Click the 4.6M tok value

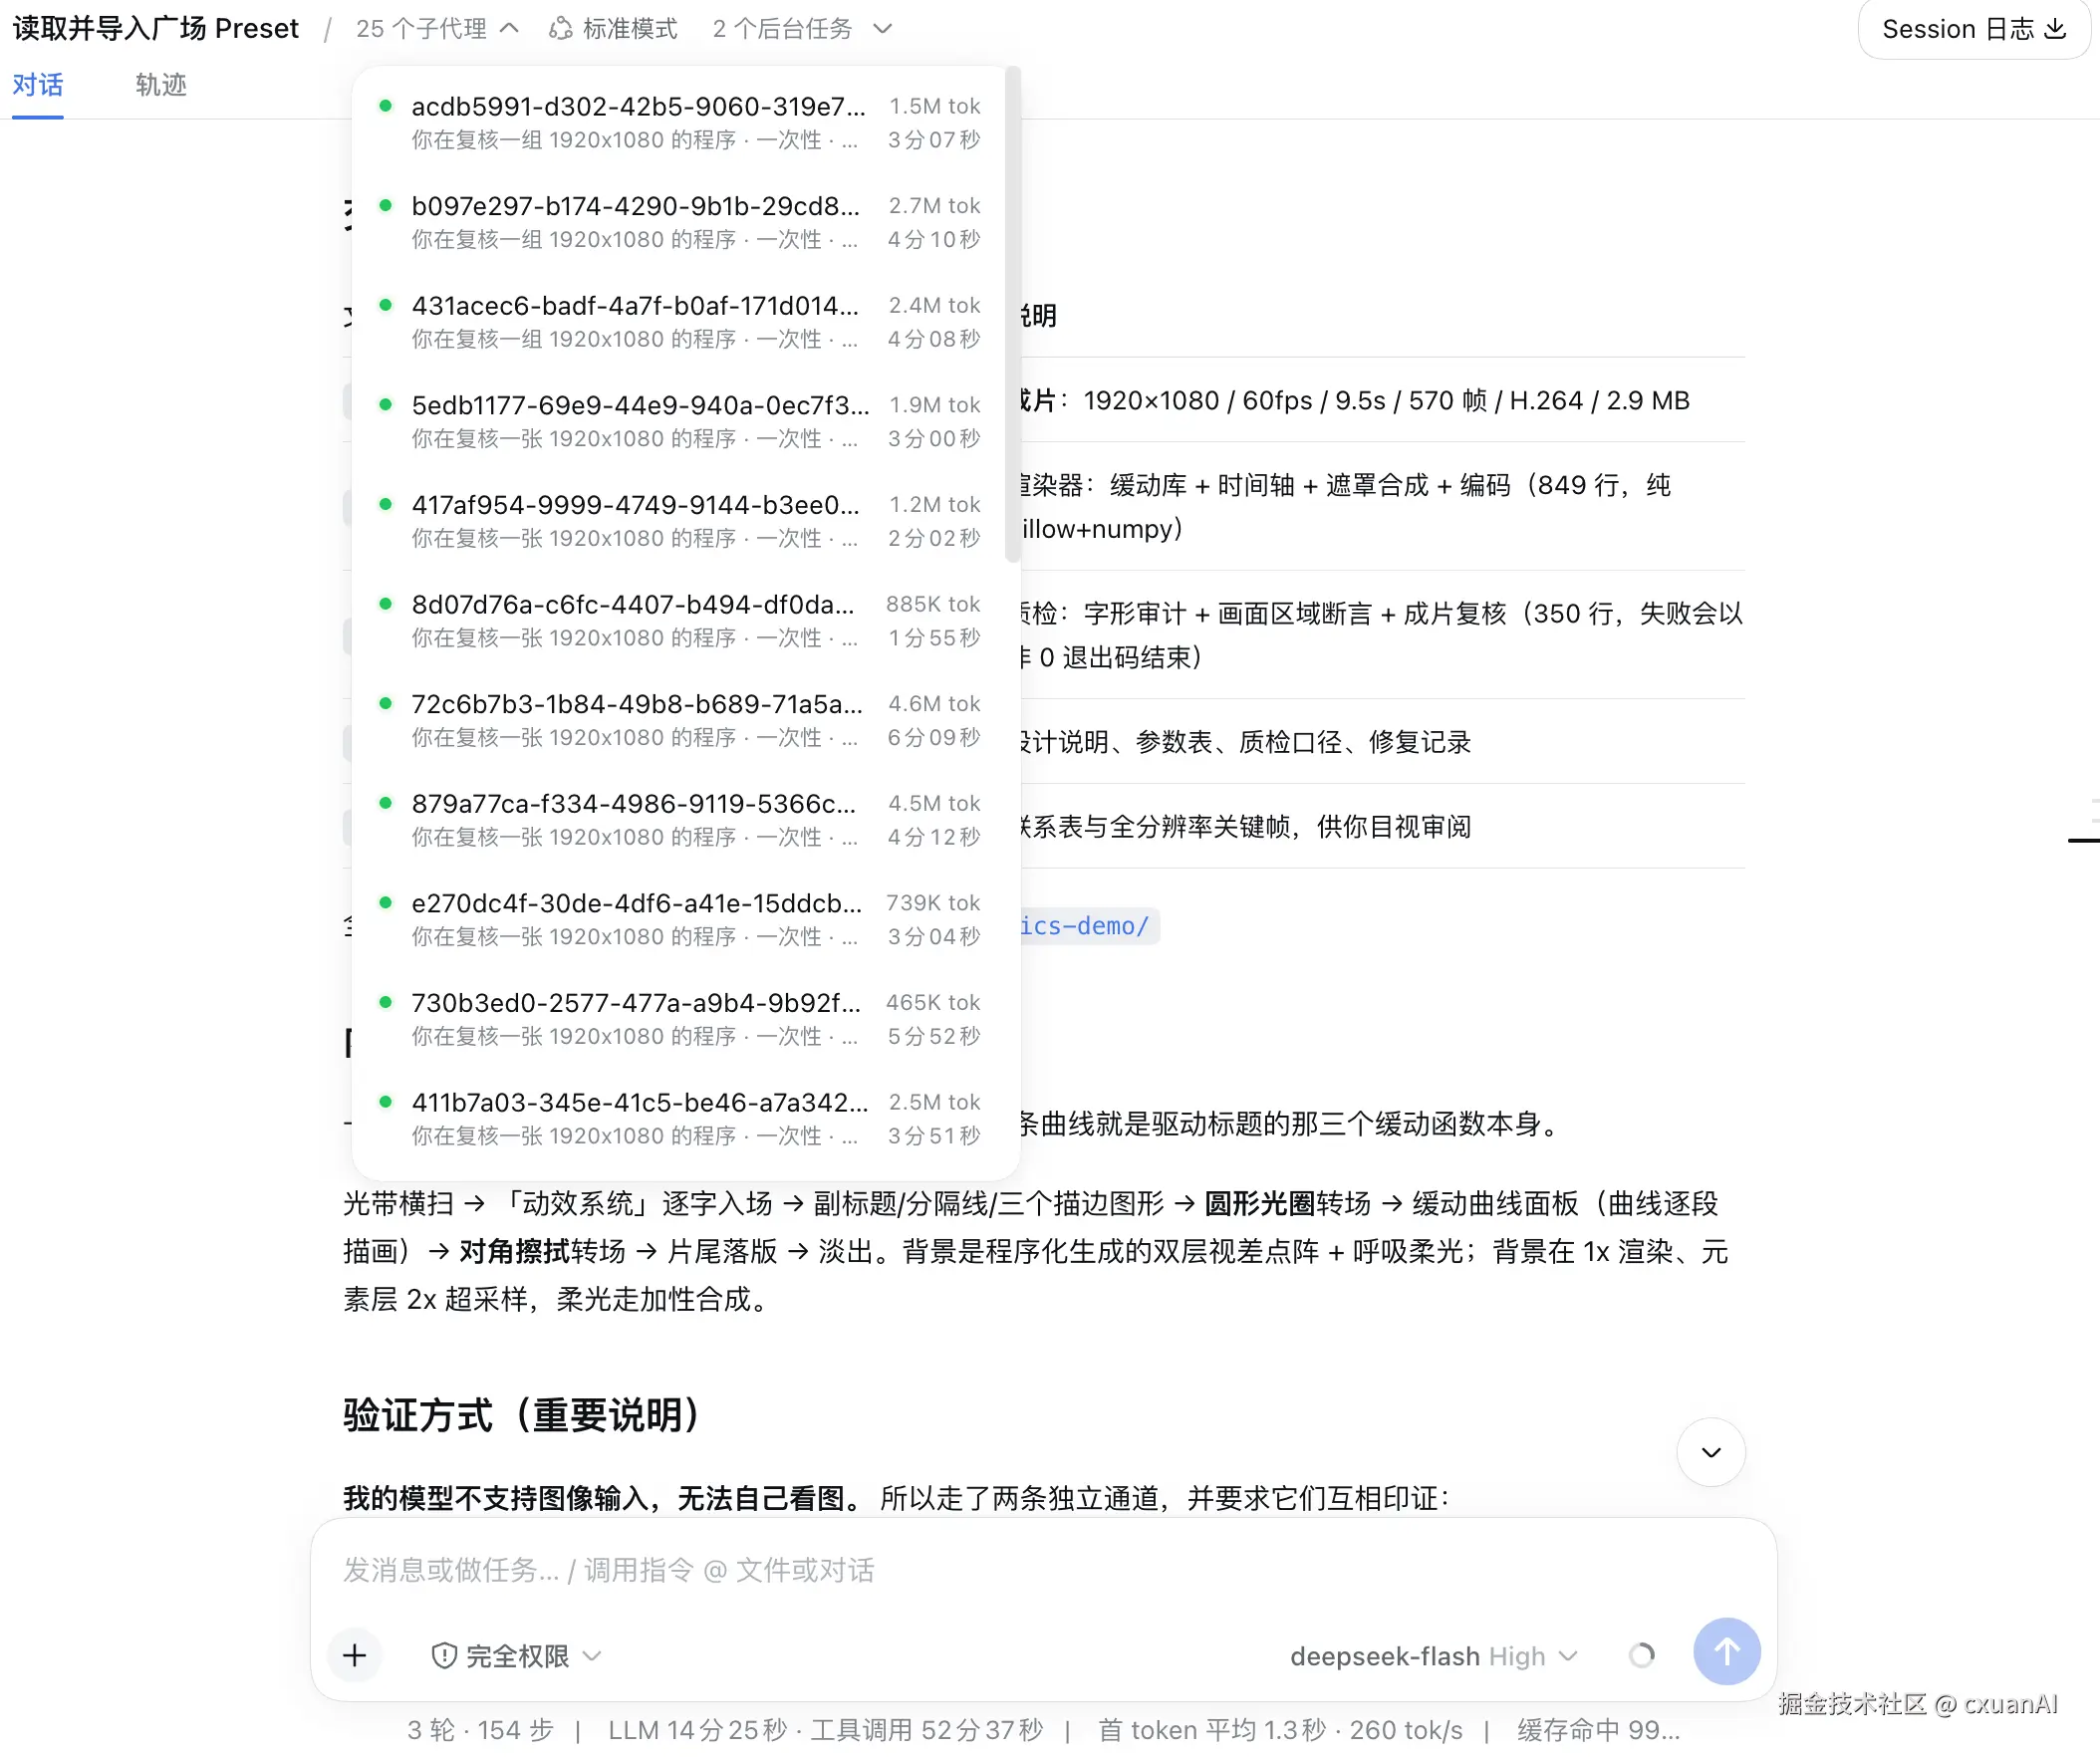click(x=934, y=704)
